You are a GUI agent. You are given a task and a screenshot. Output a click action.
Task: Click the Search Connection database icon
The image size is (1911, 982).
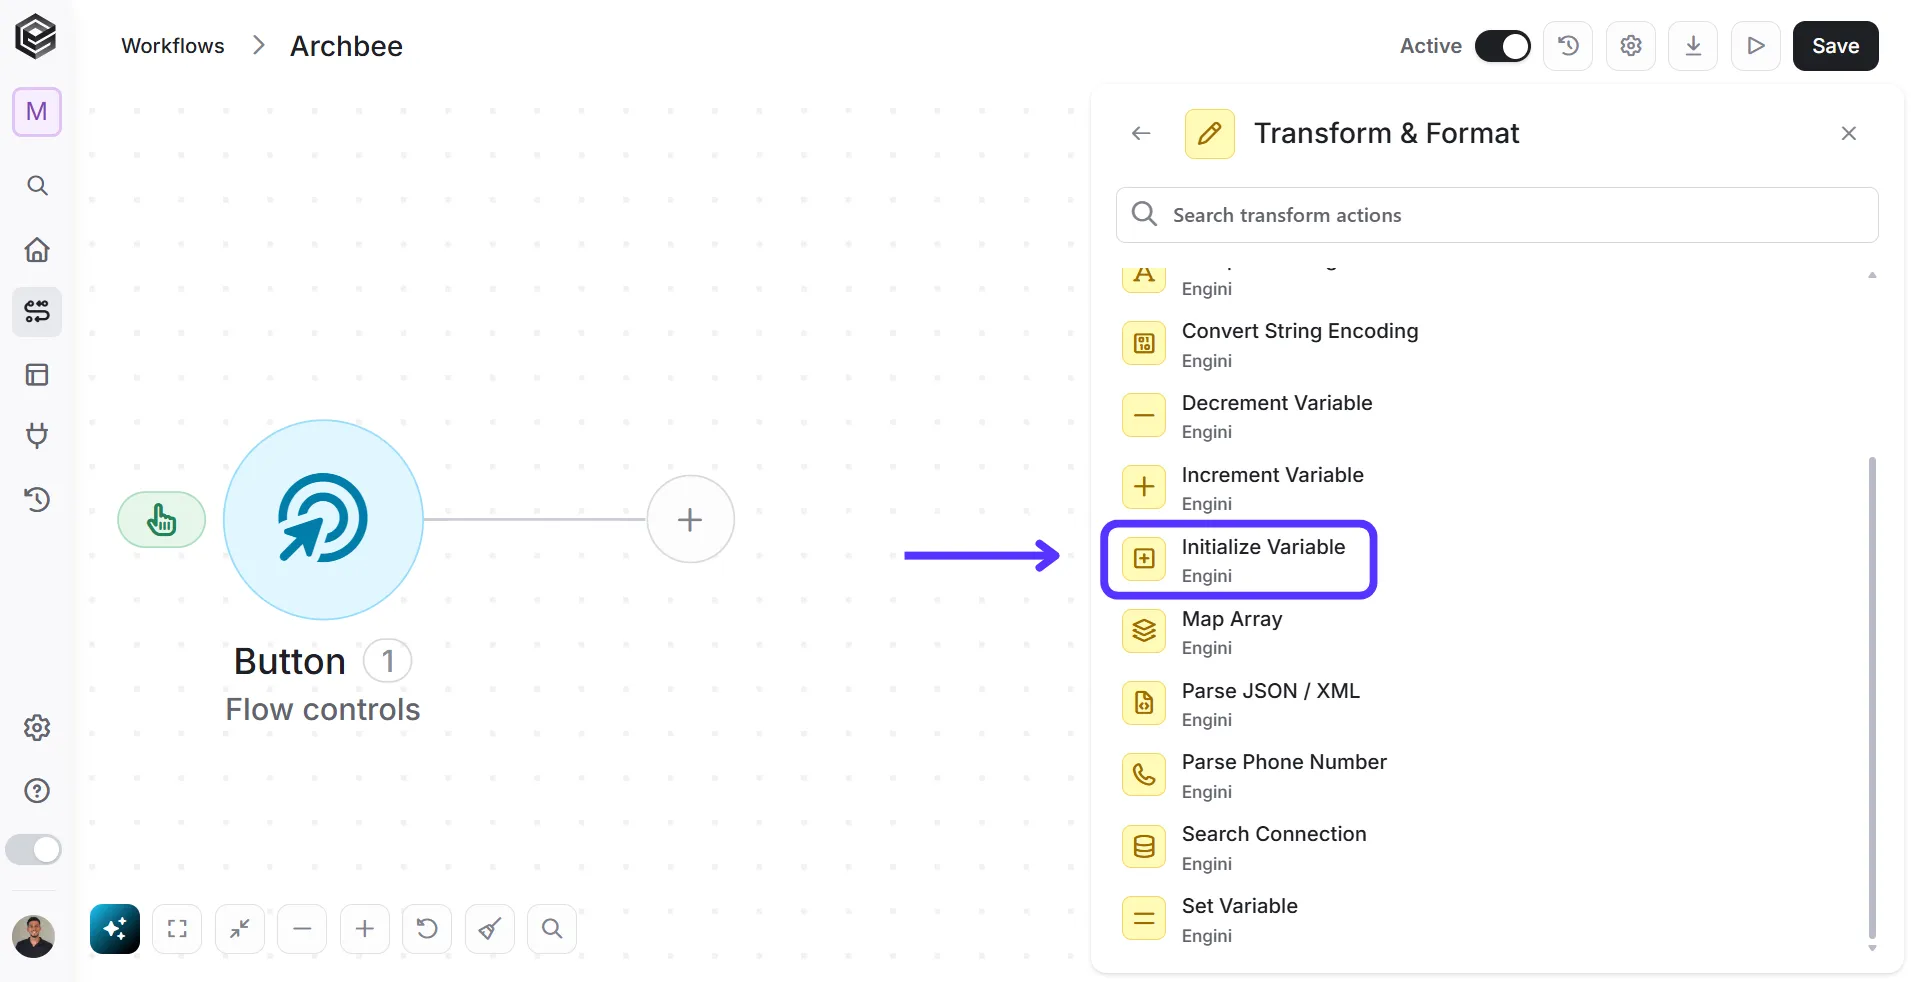pos(1144,847)
